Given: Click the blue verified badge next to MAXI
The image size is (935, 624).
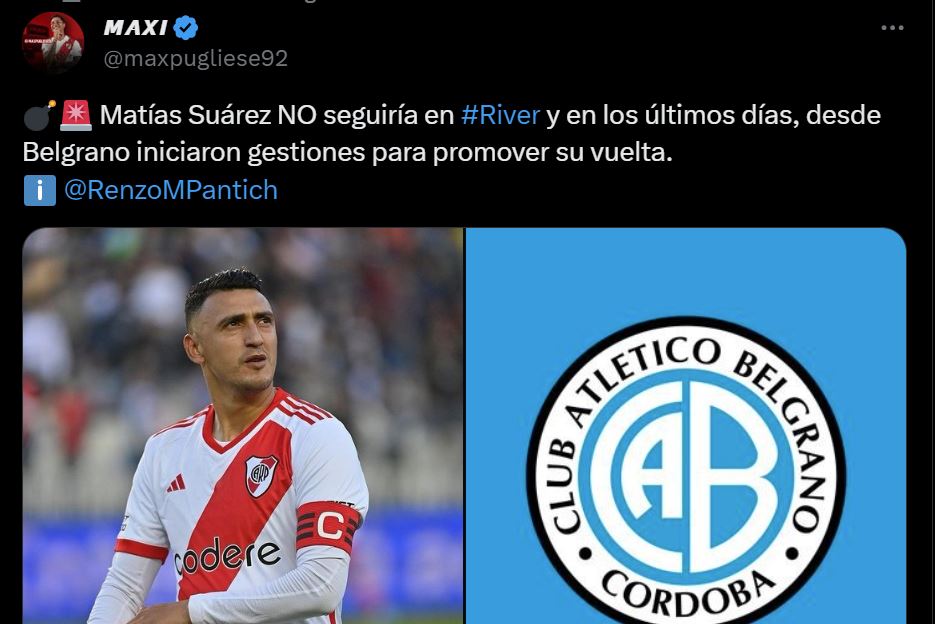Looking at the screenshot, I should [186, 28].
